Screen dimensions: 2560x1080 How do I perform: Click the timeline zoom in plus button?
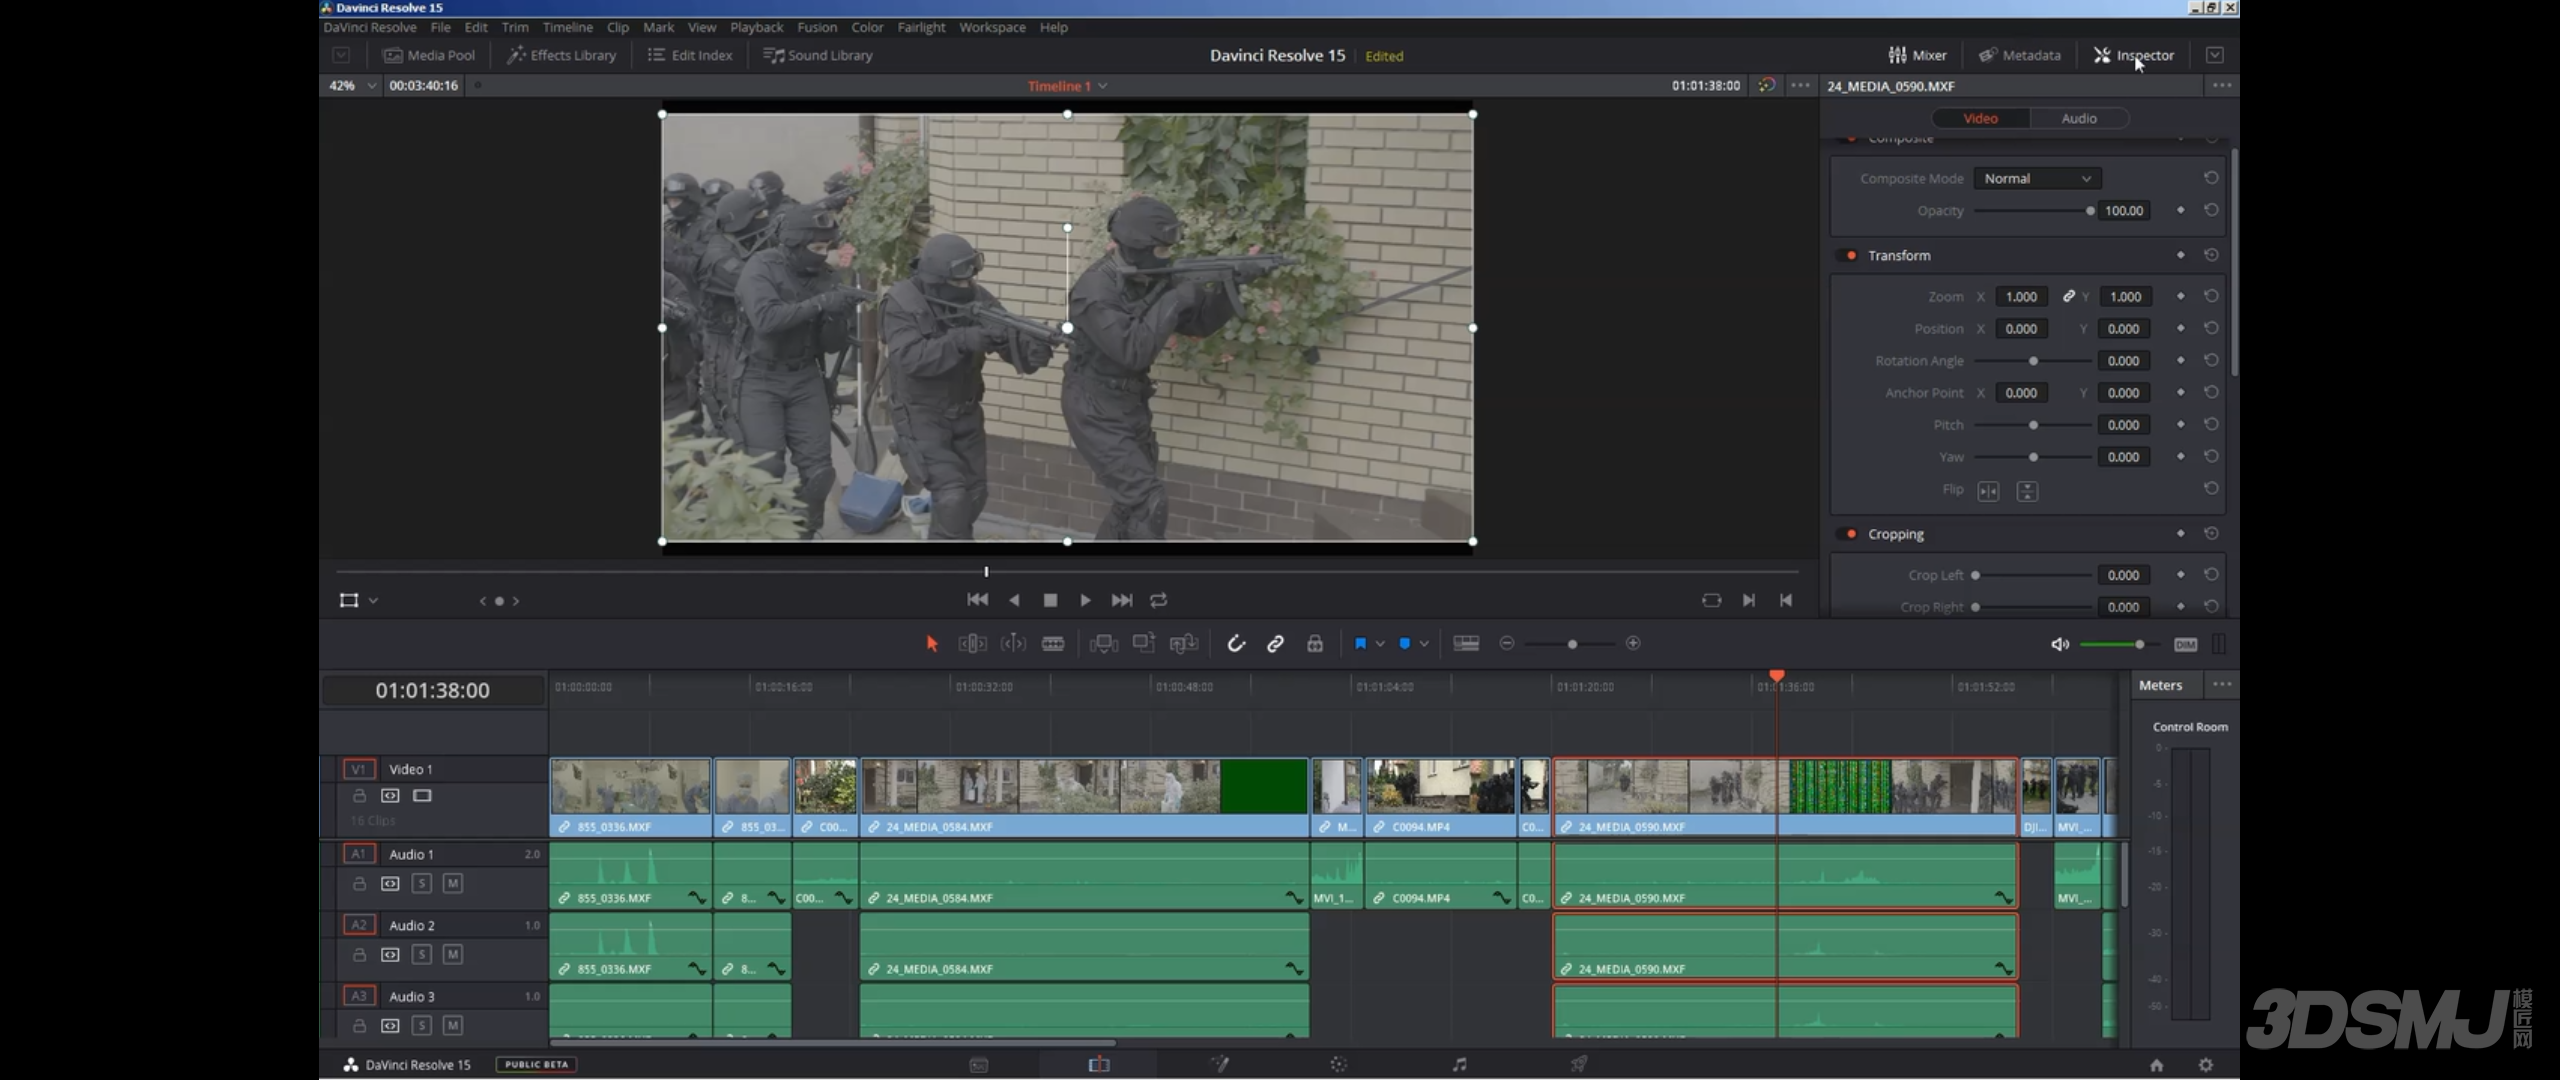(x=1633, y=643)
